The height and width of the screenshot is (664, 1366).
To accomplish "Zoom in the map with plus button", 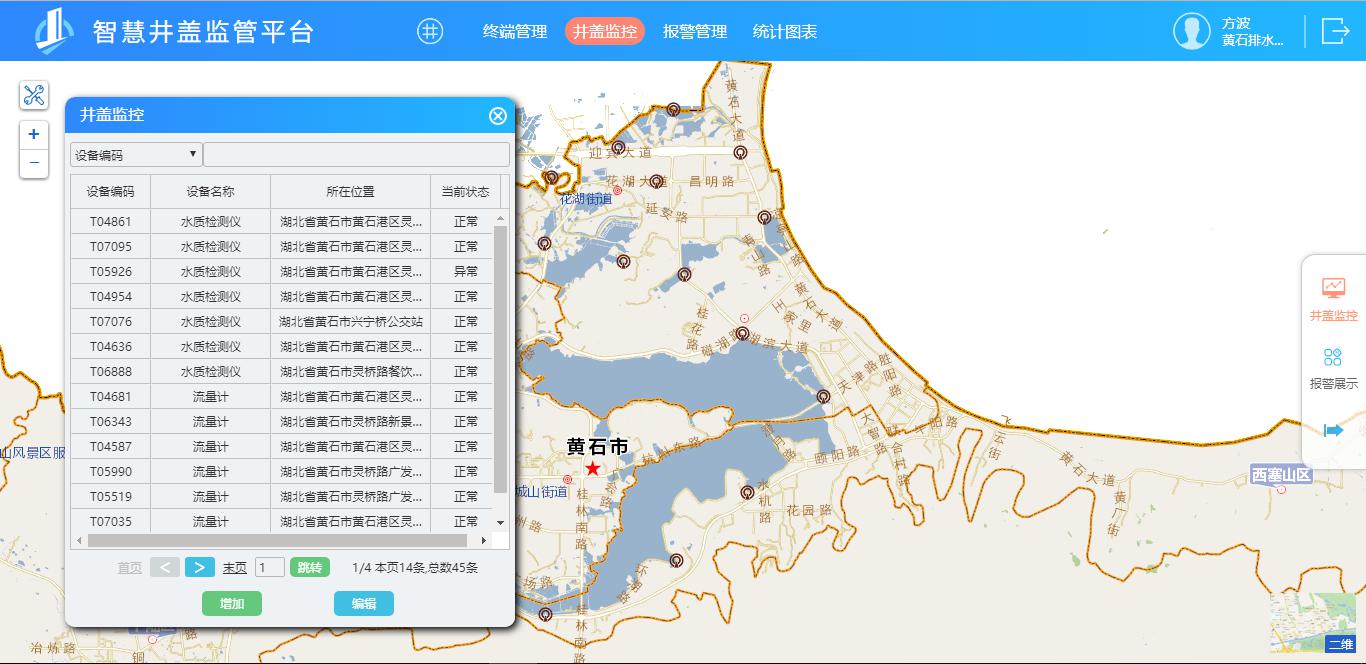I will [x=34, y=134].
